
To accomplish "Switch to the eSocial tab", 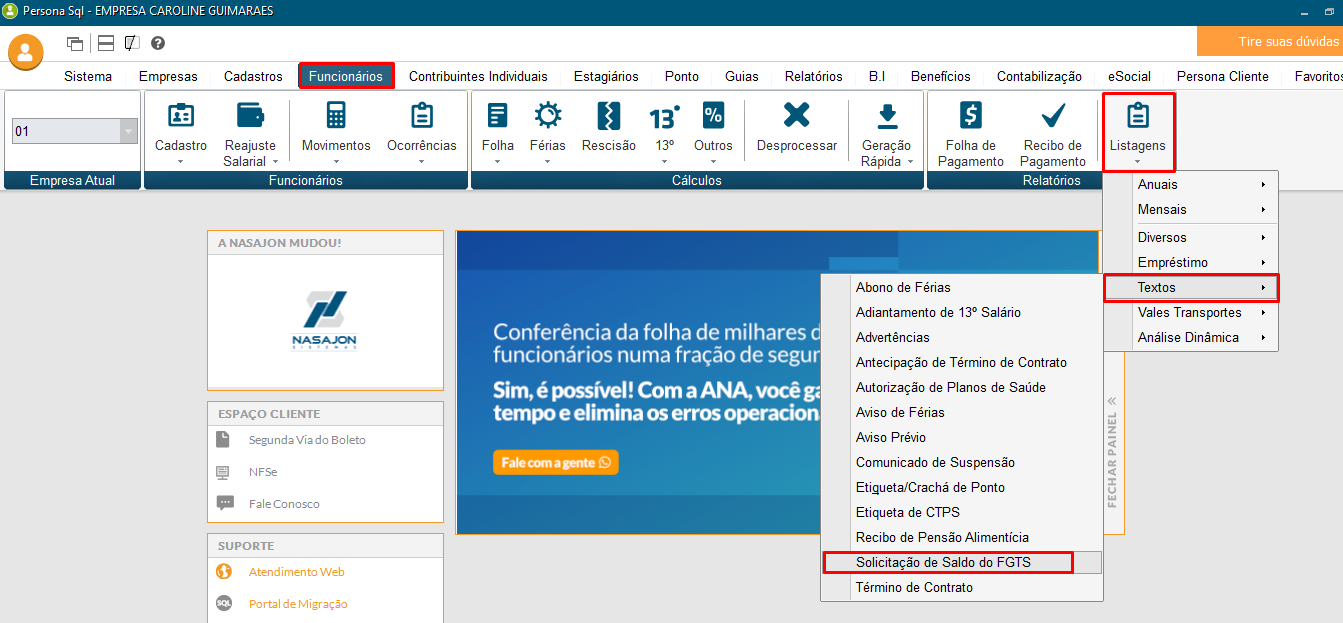I will click(x=1129, y=76).
